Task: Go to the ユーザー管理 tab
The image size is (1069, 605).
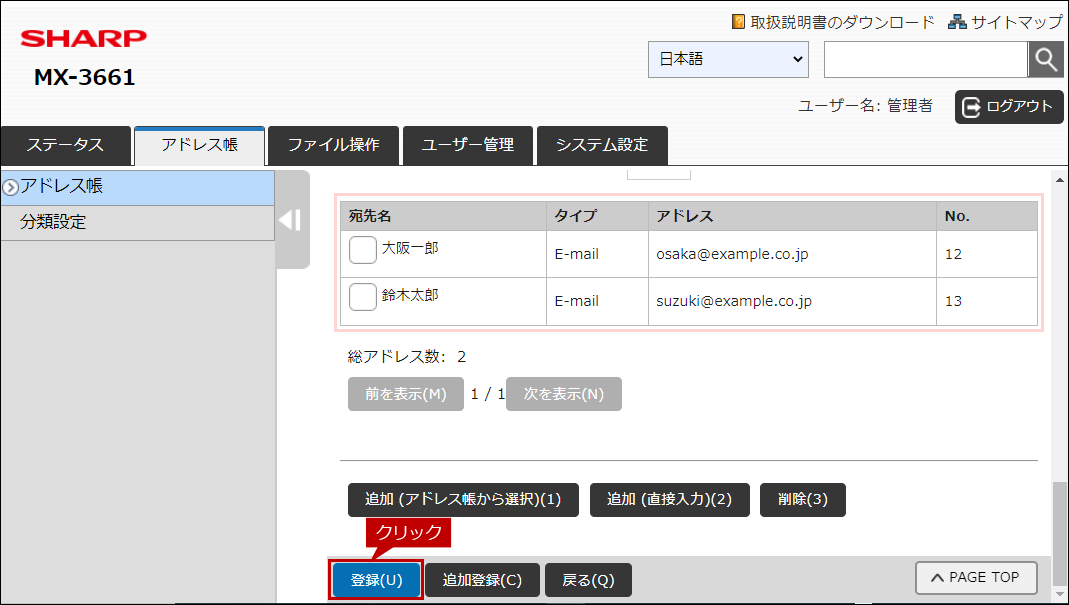Action: (468, 145)
